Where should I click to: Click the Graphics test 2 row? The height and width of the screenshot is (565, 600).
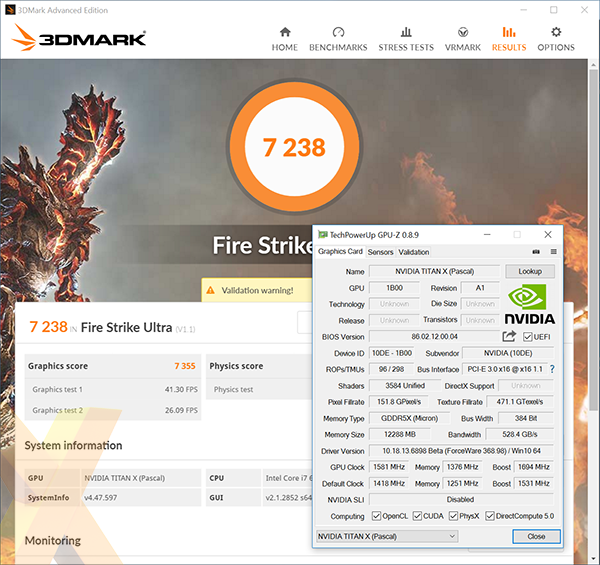tap(113, 410)
